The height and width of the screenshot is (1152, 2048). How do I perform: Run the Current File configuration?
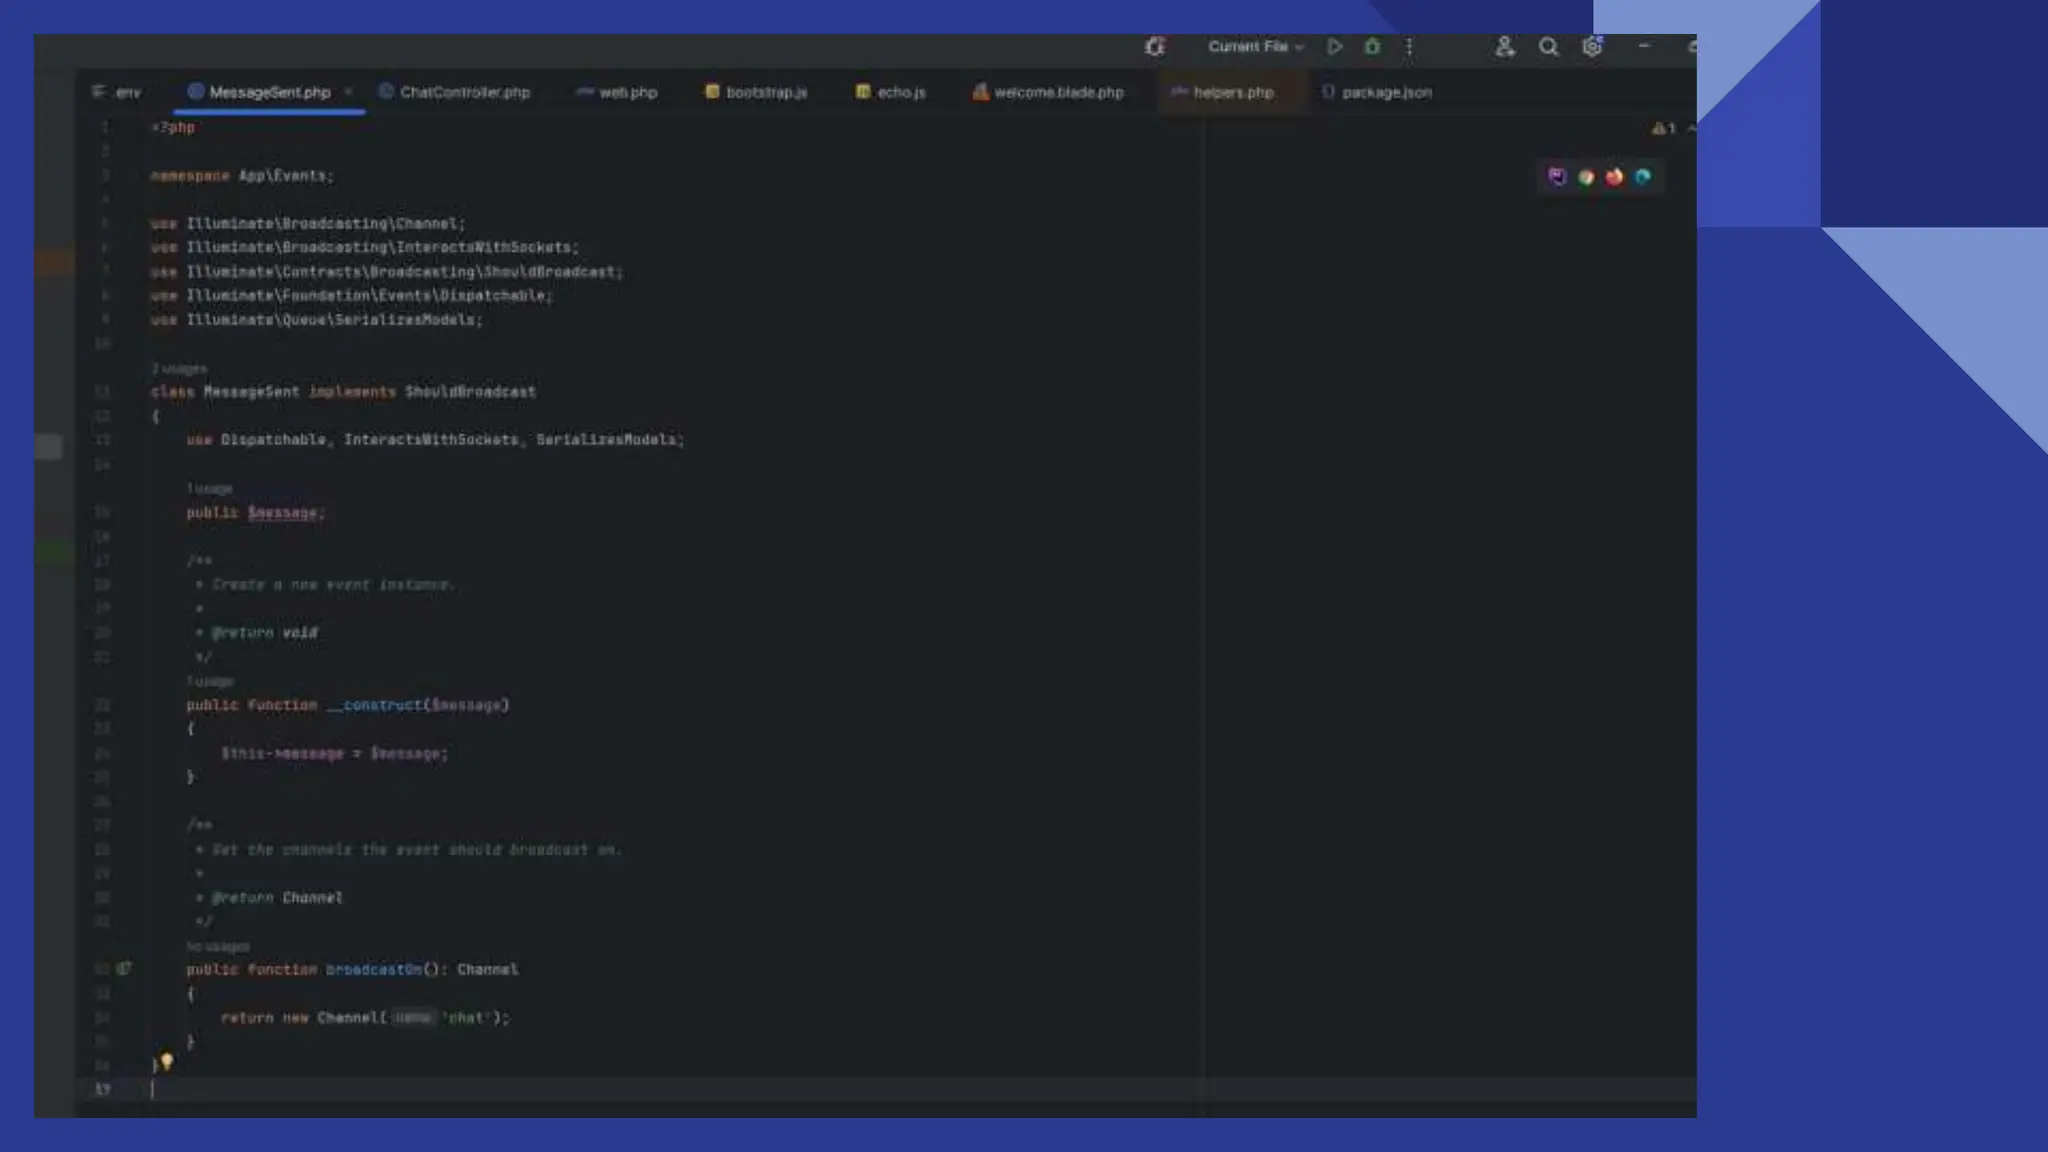(1334, 47)
